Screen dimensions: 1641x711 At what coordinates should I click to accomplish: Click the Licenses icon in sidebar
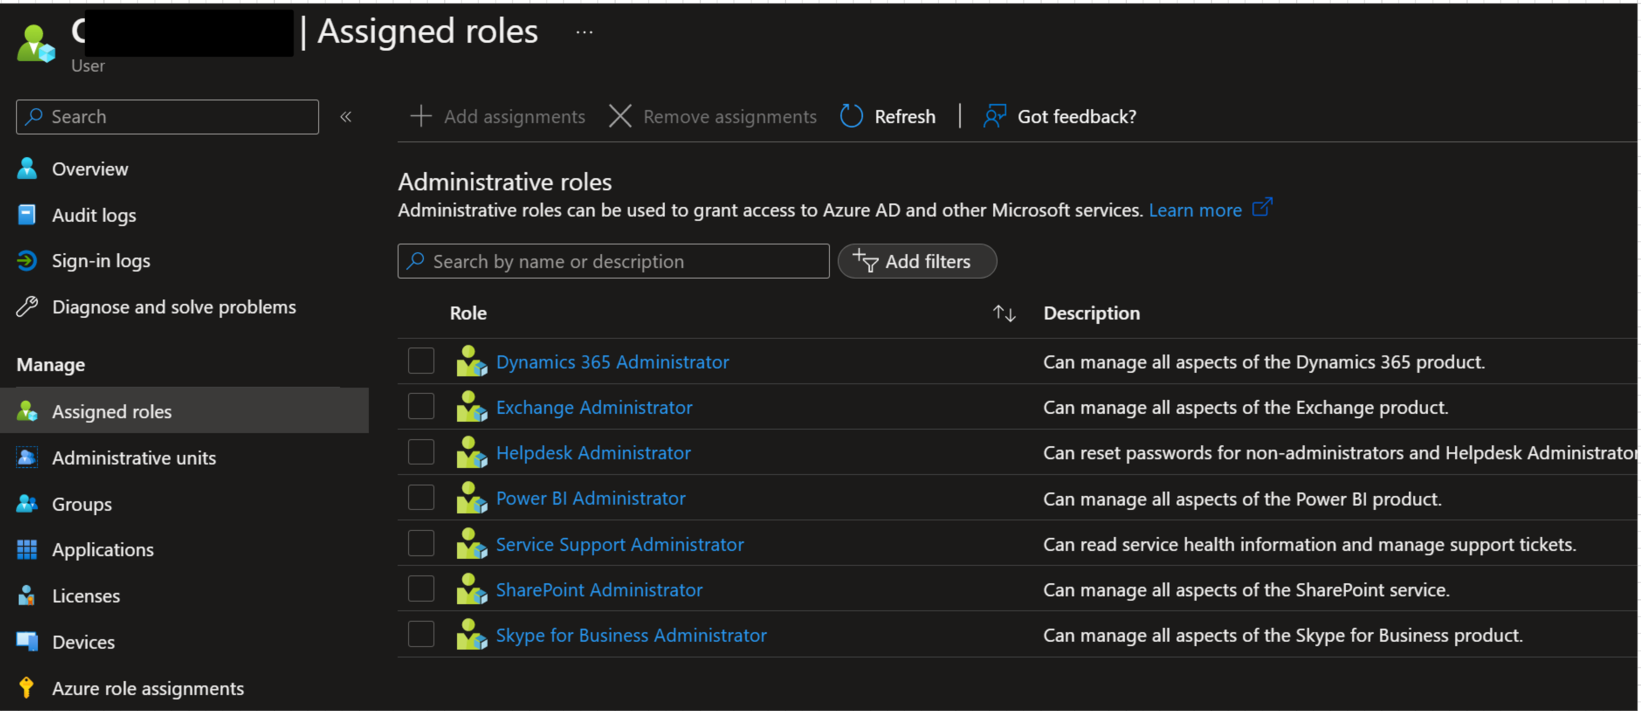[x=27, y=595]
